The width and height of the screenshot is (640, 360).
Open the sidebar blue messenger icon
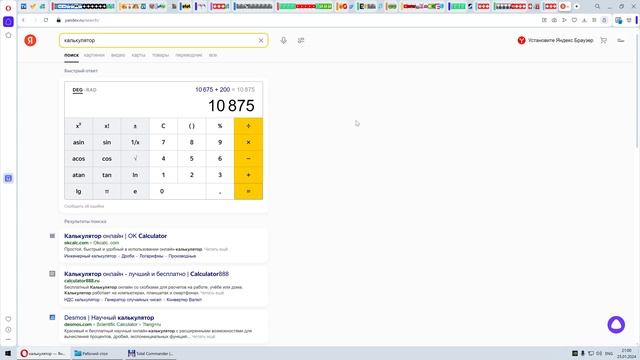point(8,178)
